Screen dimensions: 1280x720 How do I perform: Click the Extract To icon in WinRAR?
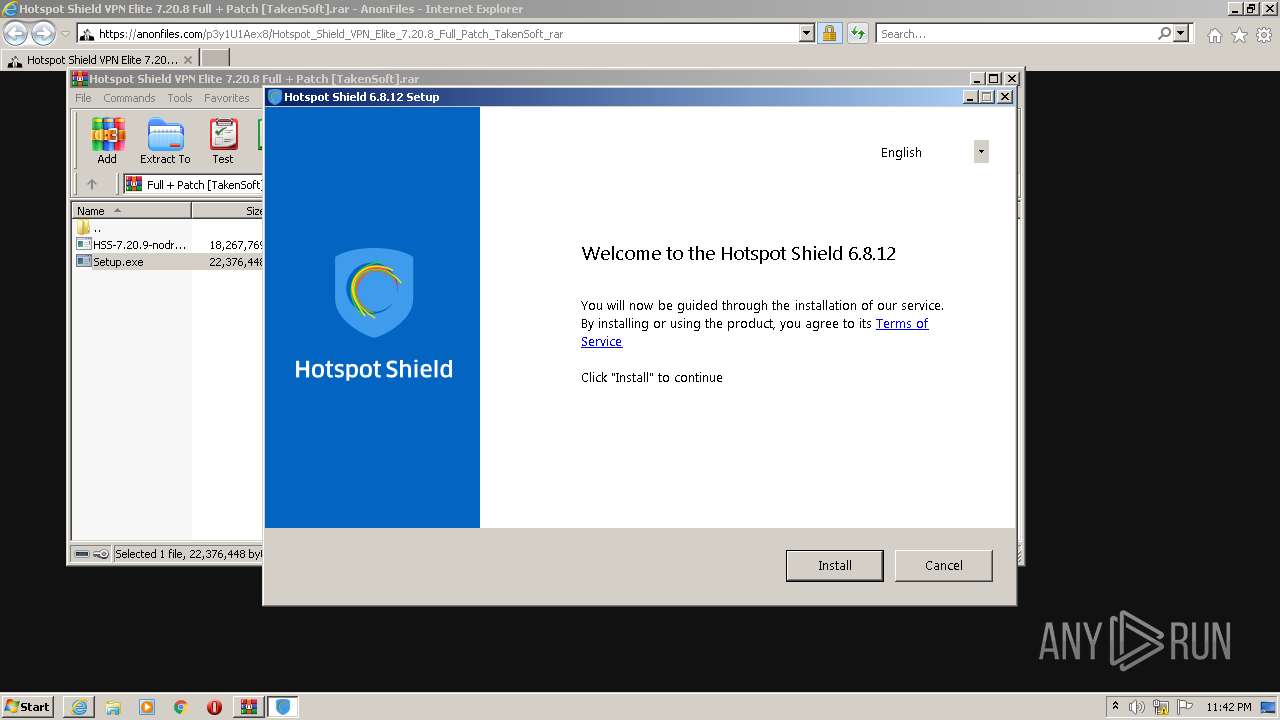[165, 141]
